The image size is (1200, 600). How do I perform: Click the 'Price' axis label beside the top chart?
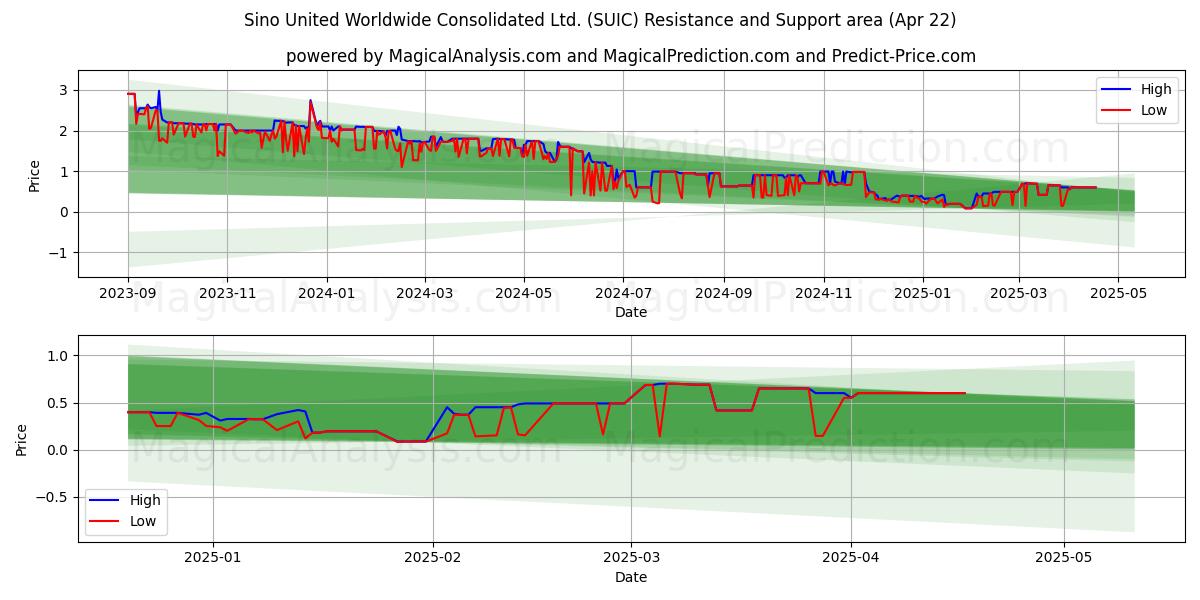click(x=35, y=174)
